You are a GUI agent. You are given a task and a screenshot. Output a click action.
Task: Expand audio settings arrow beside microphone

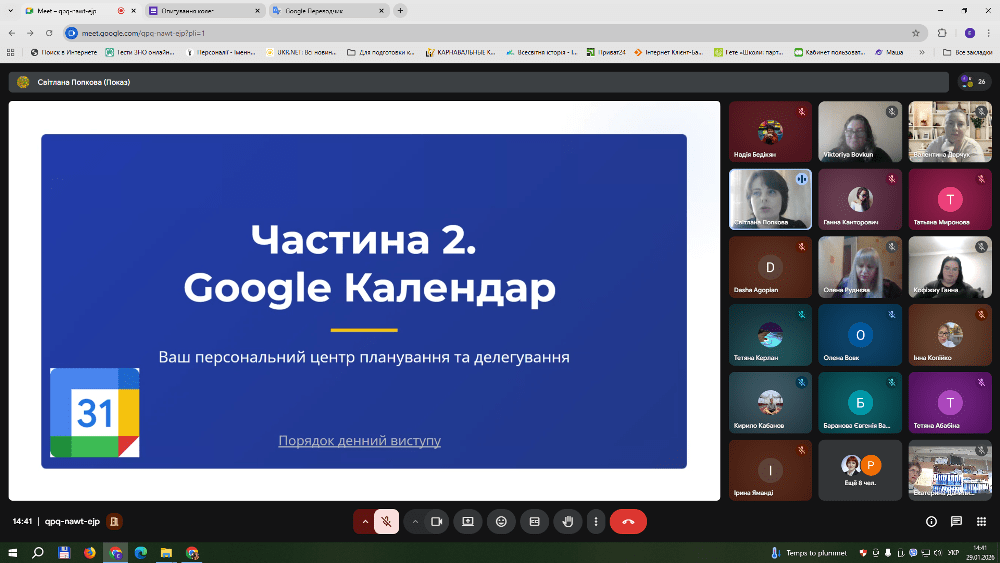point(364,521)
